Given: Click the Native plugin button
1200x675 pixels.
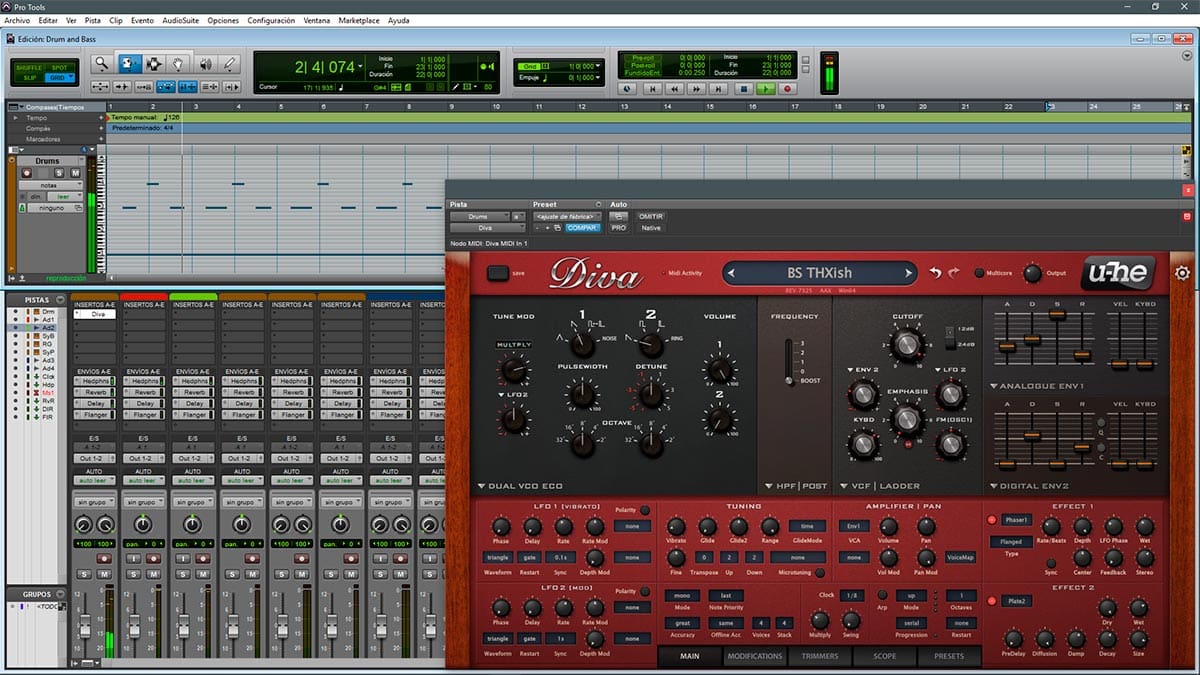Looking at the screenshot, I should pos(650,227).
